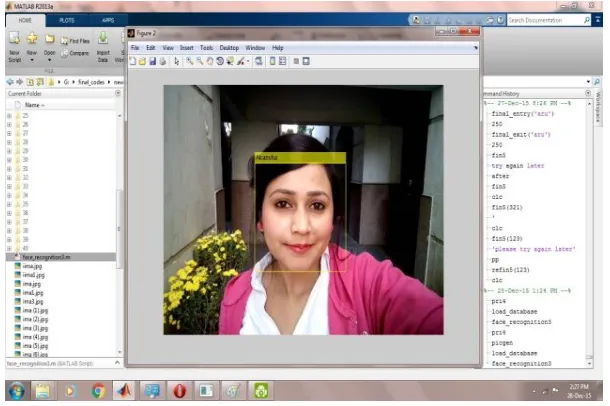Sort by the Name column header
Screen dimensions: 610x406
coord(34,105)
